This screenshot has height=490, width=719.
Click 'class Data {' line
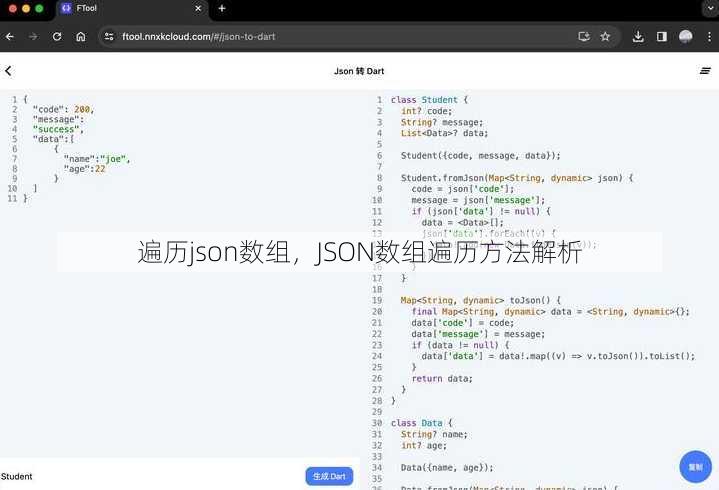coord(421,423)
